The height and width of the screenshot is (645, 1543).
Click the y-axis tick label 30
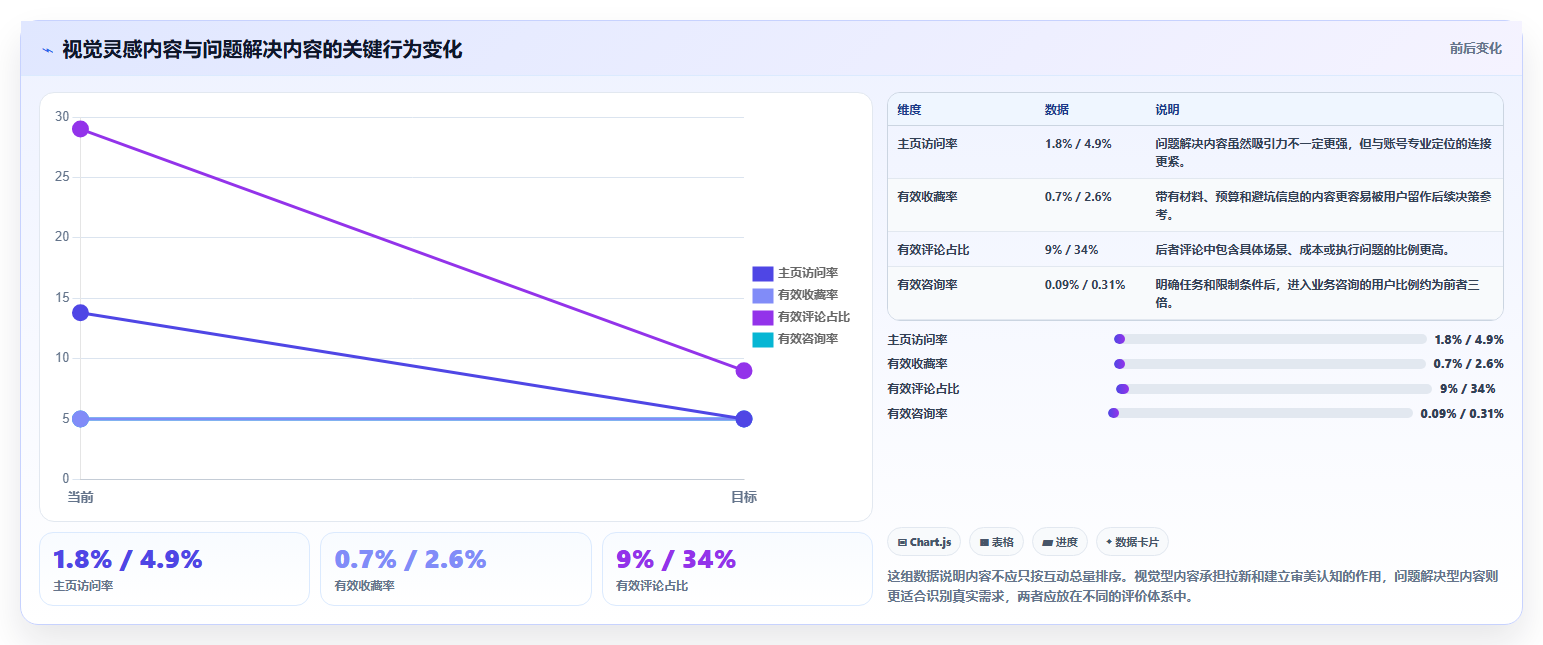click(x=62, y=117)
